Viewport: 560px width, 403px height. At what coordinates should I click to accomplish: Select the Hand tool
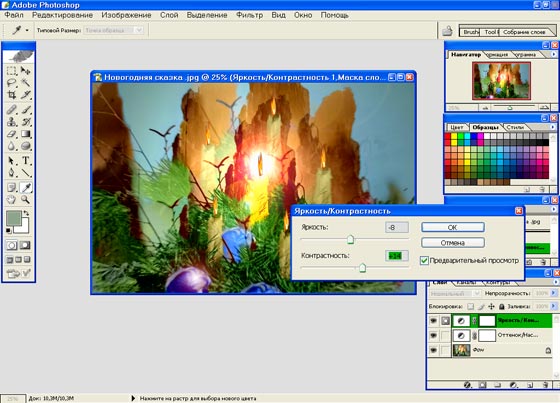(11, 199)
